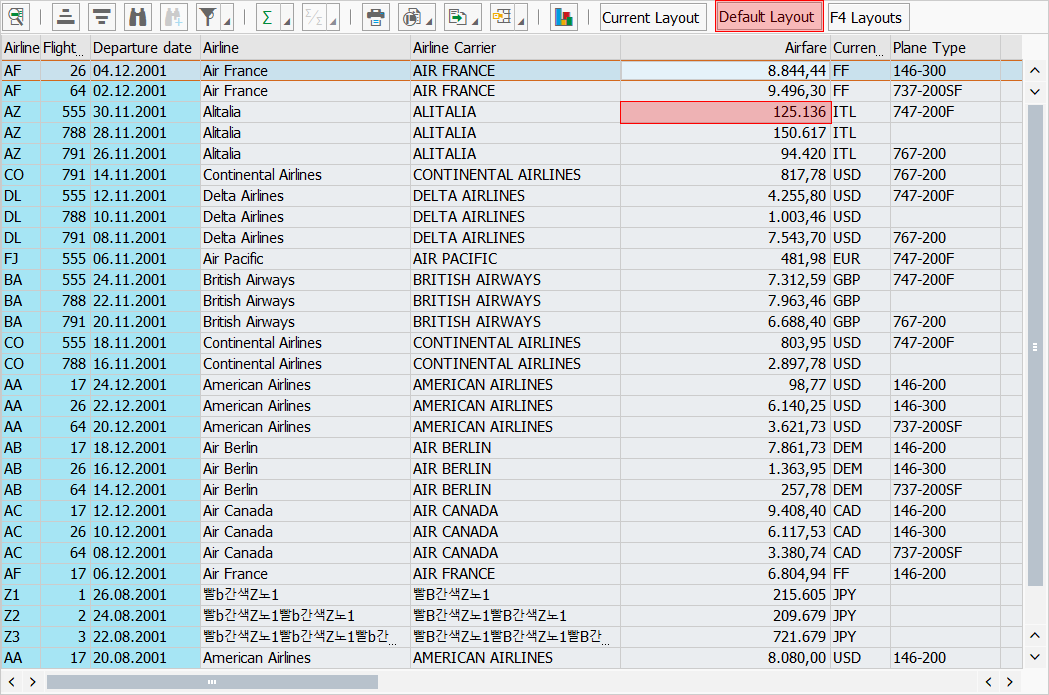Click the leftmost arrow of the horizontal scrollbar
Screen dimensions: 1049x695
point(11,682)
